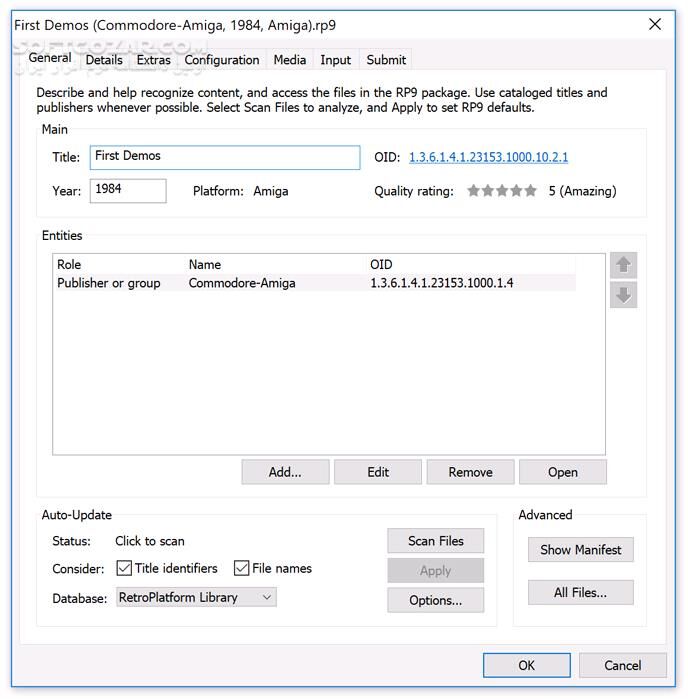Click the Show Manifest button

580,549
